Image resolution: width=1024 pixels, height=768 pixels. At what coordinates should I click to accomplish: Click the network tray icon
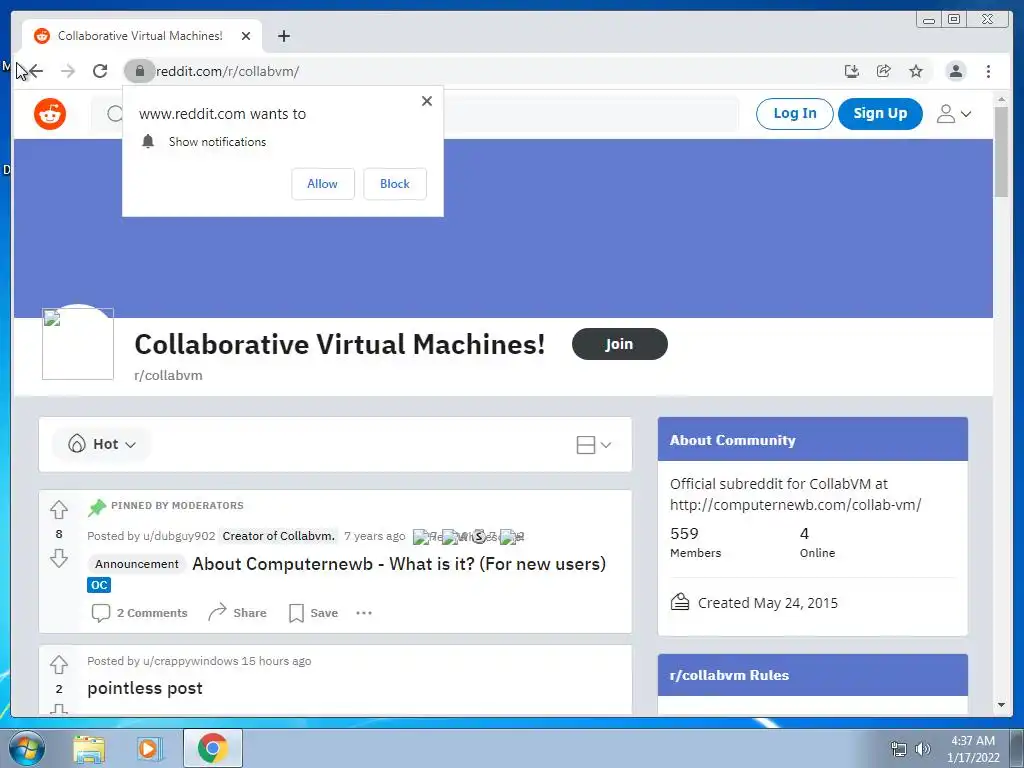pos(899,749)
